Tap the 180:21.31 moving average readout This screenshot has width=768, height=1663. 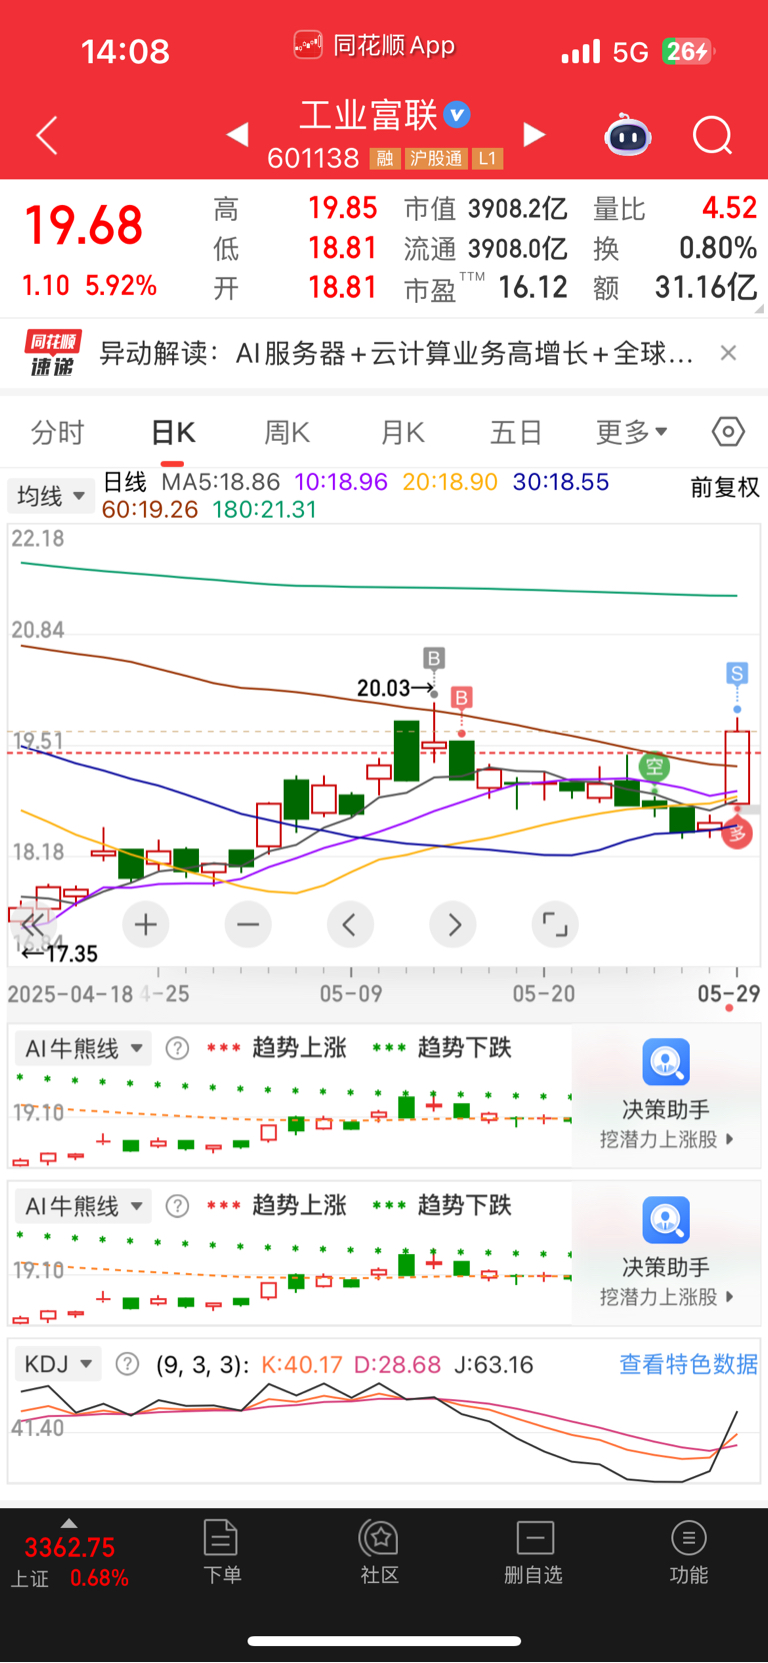tap(264, 510)
